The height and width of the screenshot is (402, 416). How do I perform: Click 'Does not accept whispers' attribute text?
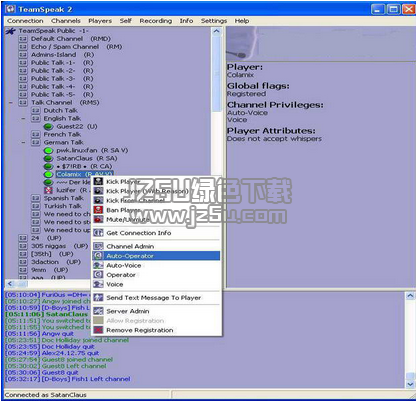click(x=274, y=139)
